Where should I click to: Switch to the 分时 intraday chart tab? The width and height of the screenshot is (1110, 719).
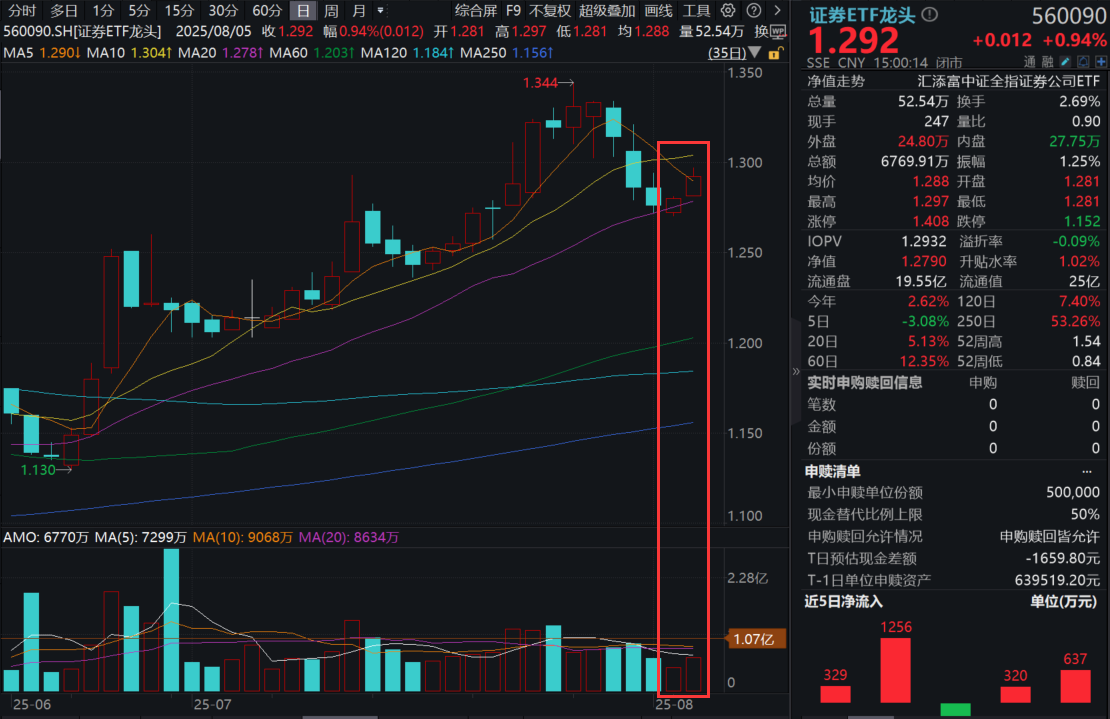click(x=22, y=10)
